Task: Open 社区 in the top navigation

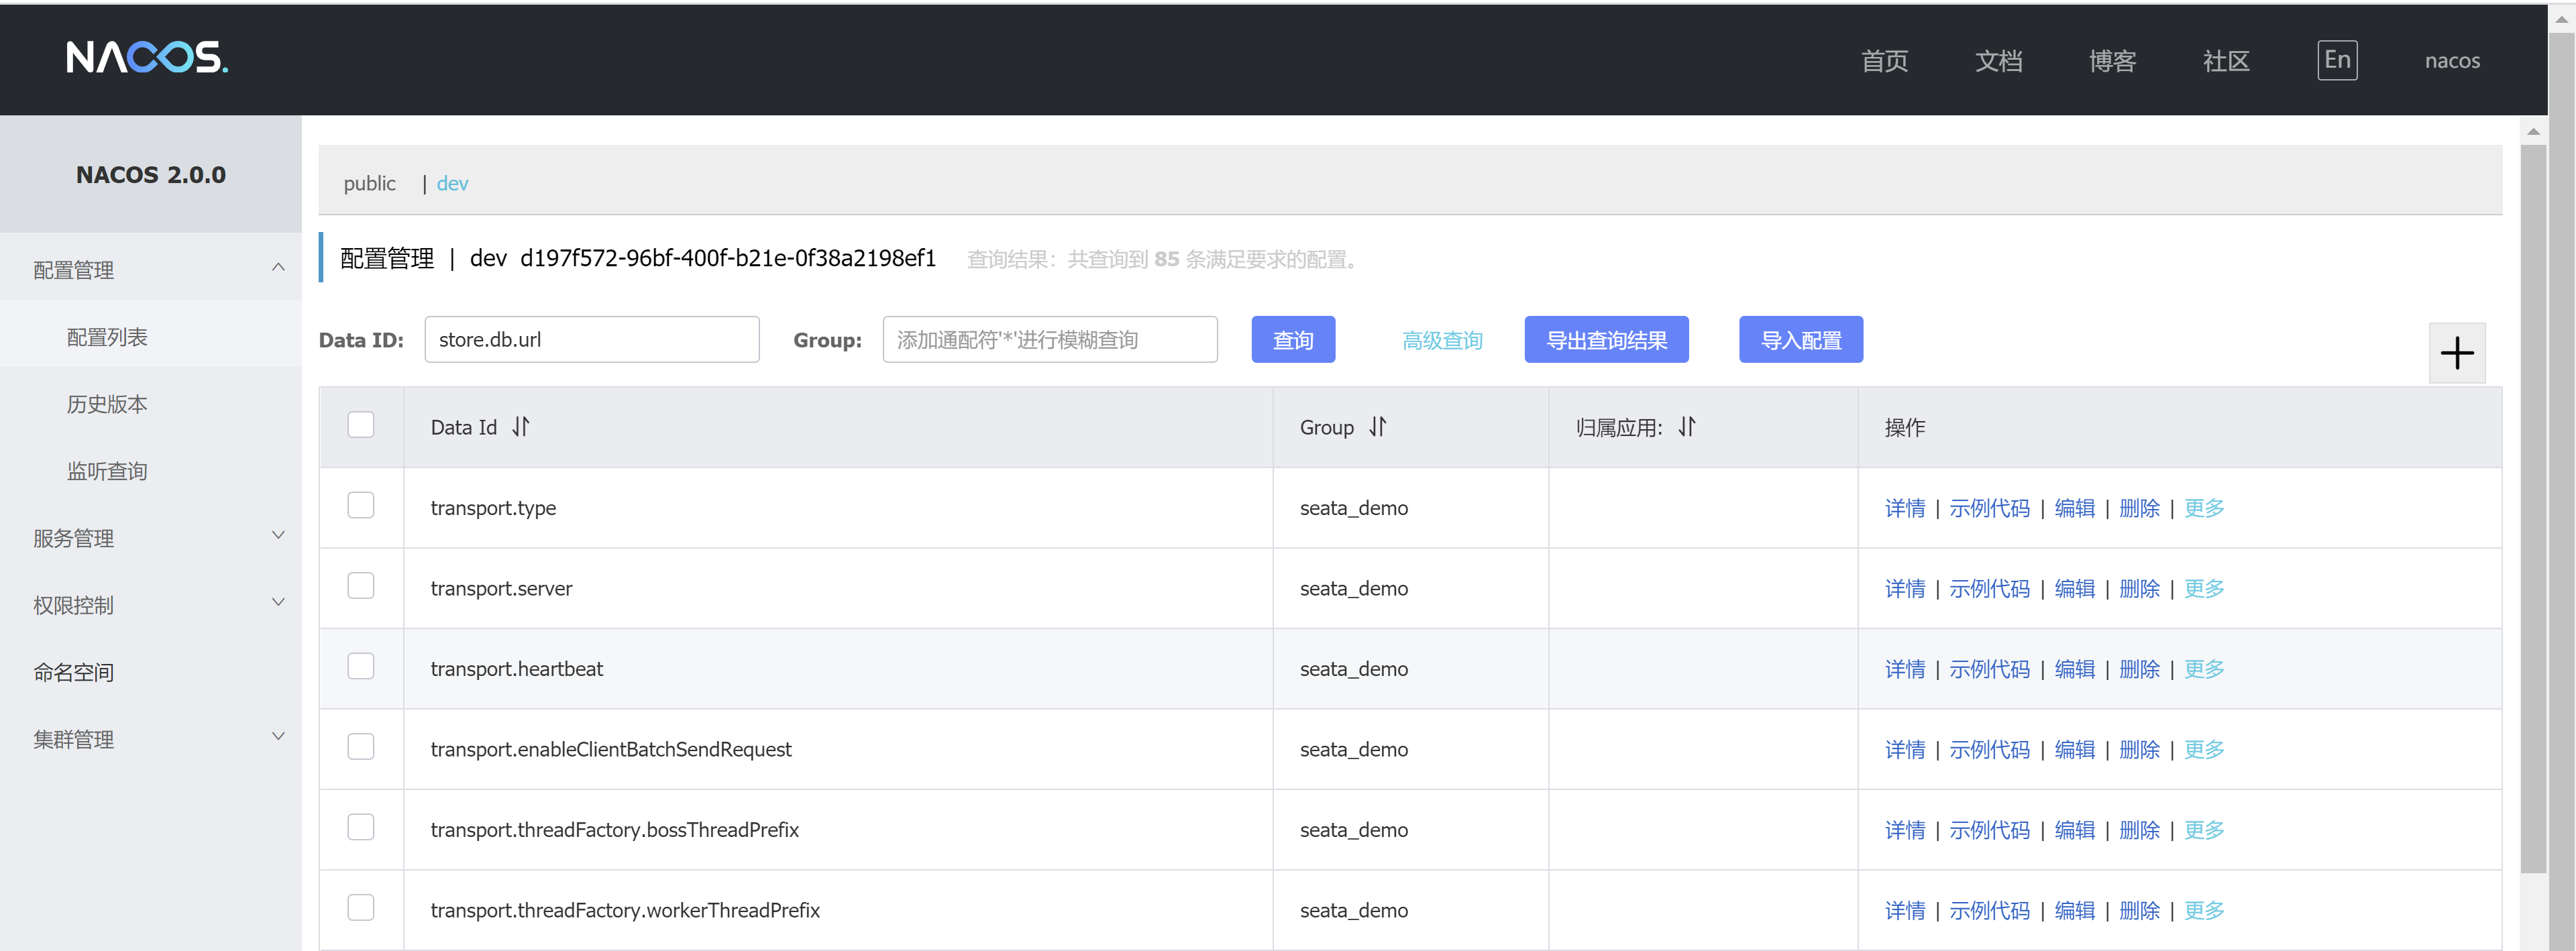Action: tap(2226, 61)
